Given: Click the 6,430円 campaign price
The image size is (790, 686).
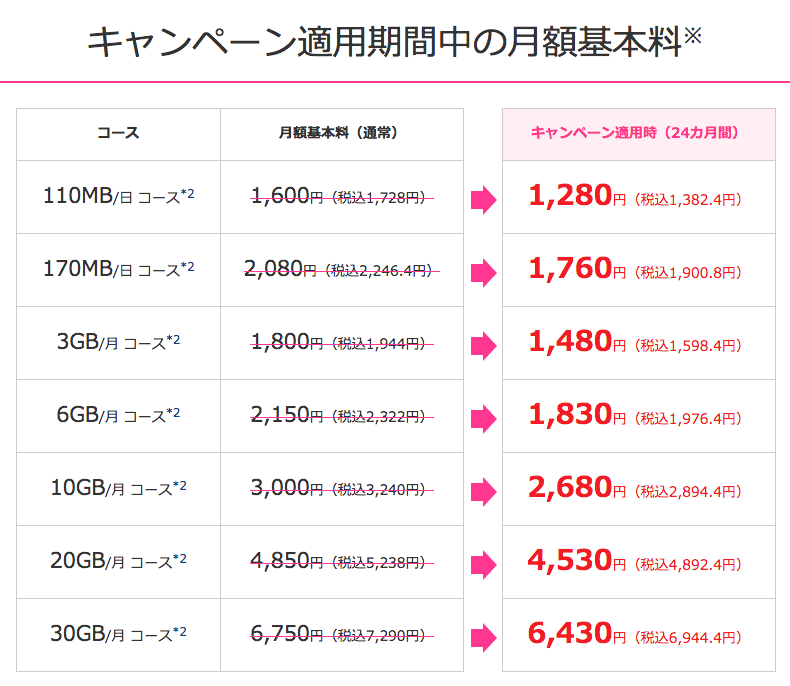Looking at the screenshot, I should [x=577, y=634].
